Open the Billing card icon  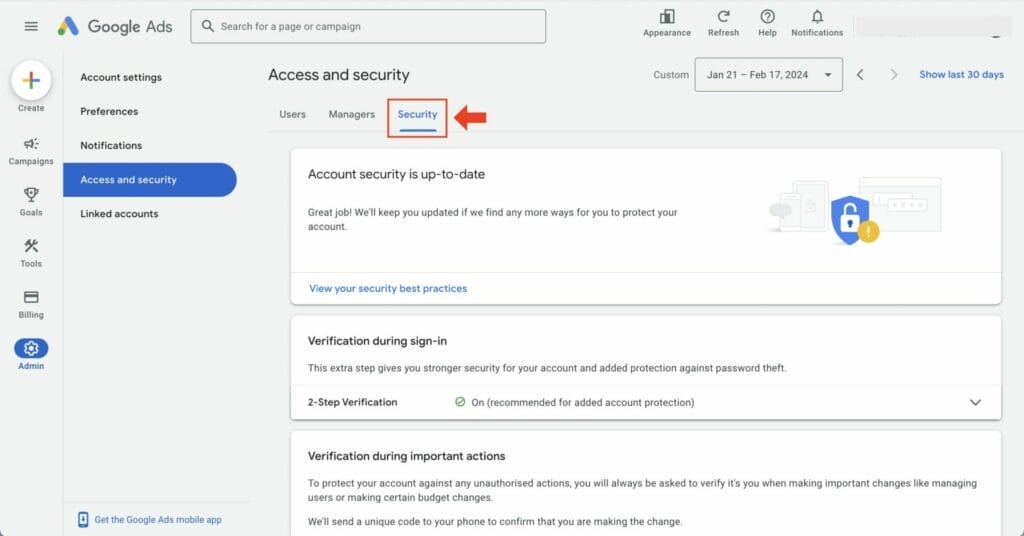coord(31,297)
